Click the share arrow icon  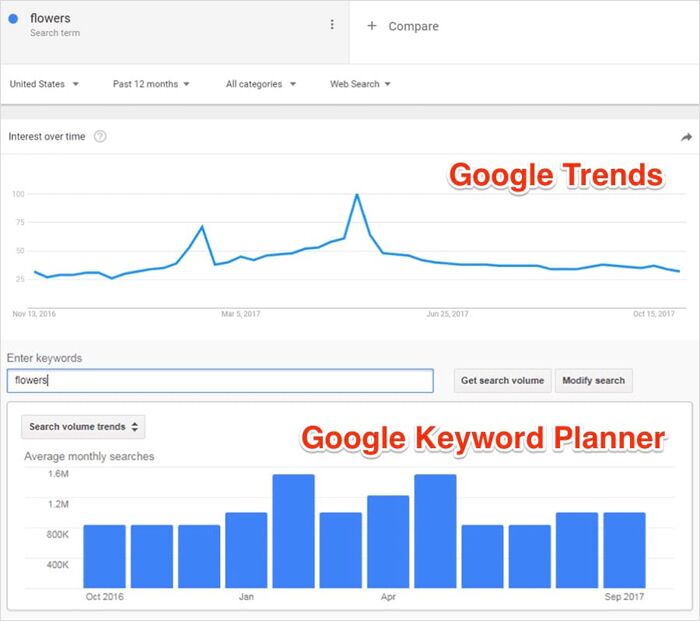pos(686,138)
